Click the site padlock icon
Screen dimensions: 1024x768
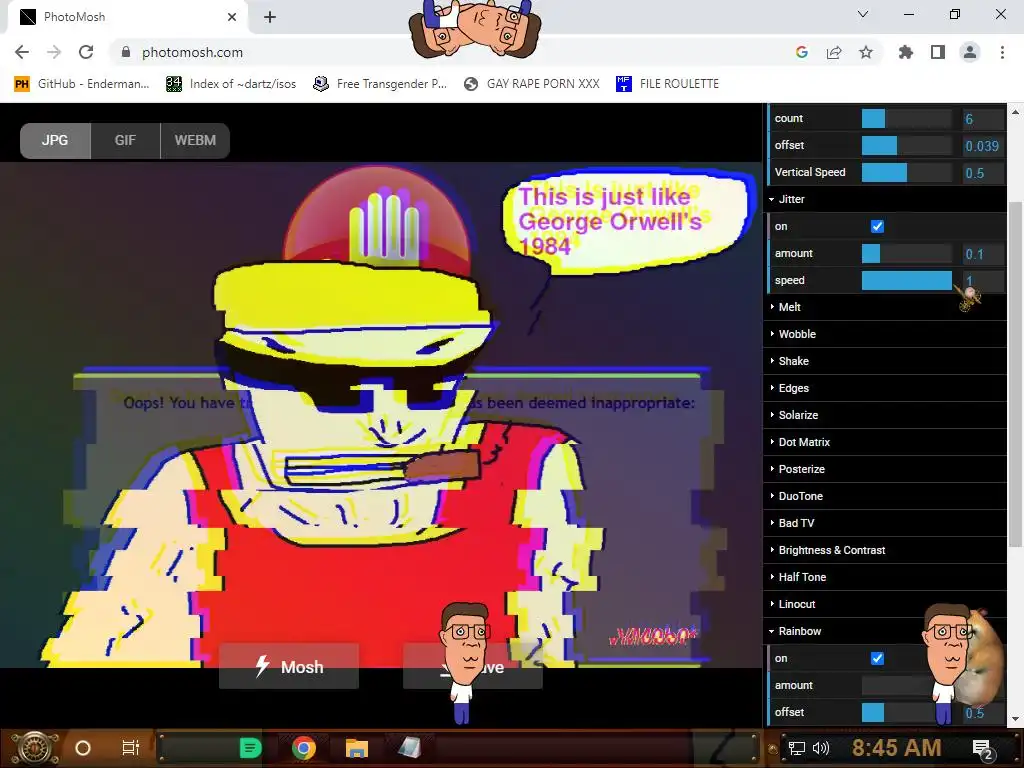tap(126, 52)
